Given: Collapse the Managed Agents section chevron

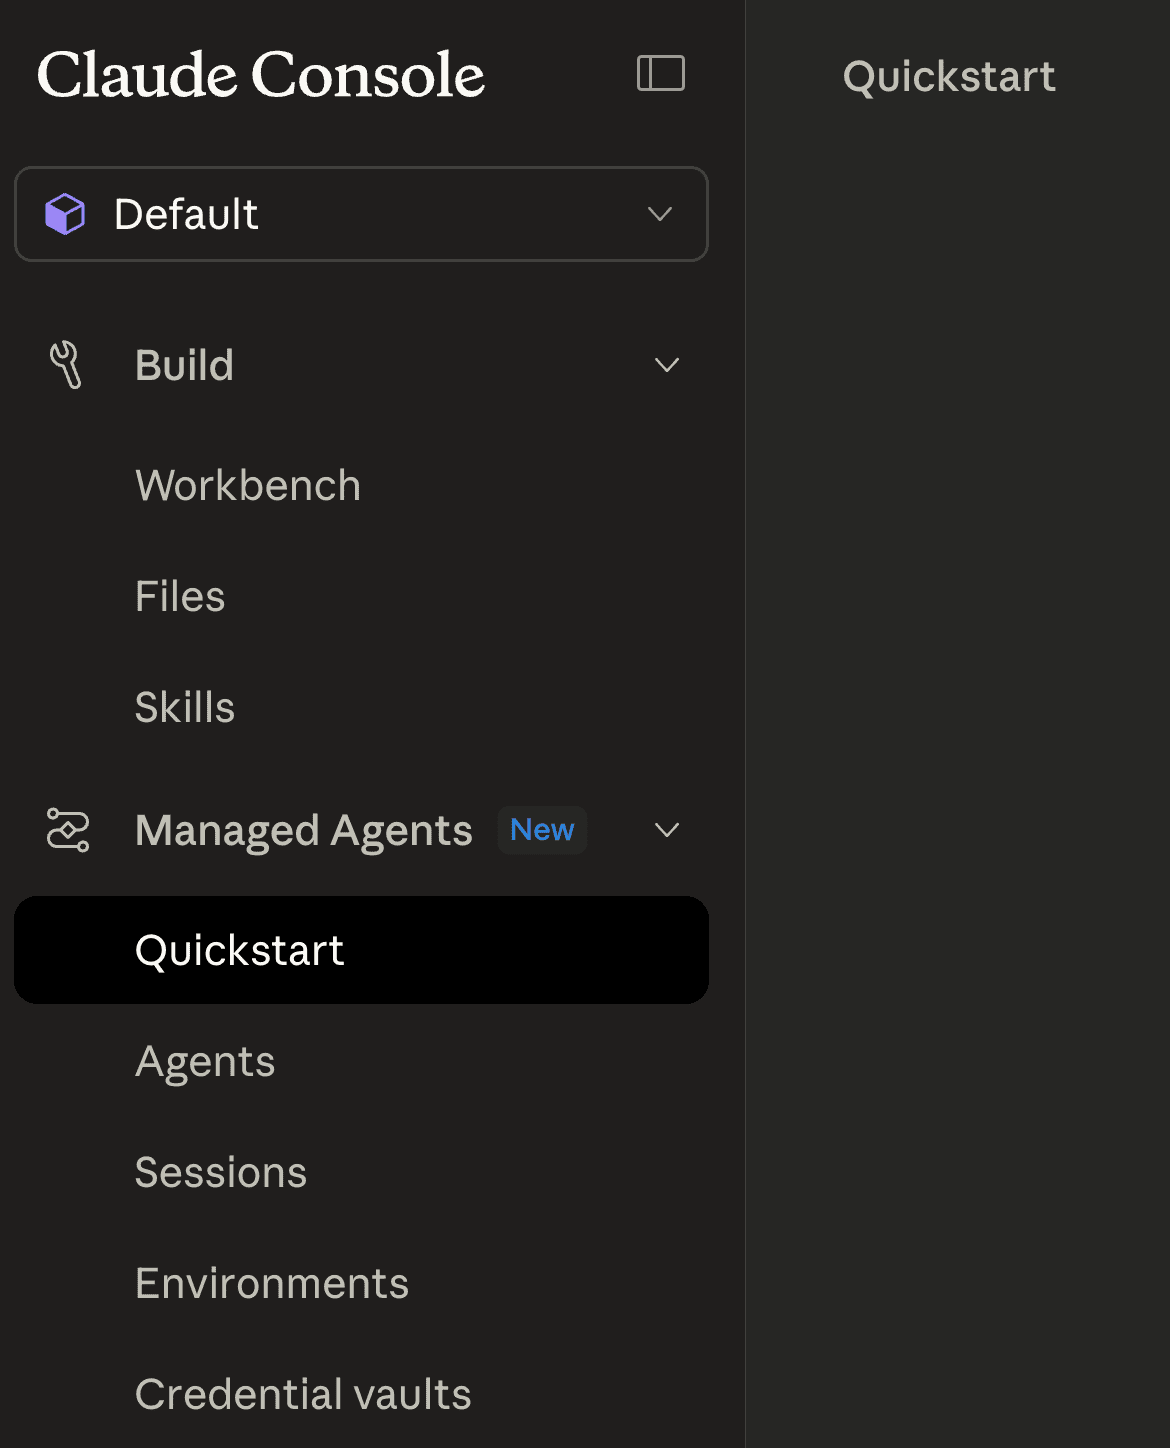Looking at the screenshot, I should point(667,830).
